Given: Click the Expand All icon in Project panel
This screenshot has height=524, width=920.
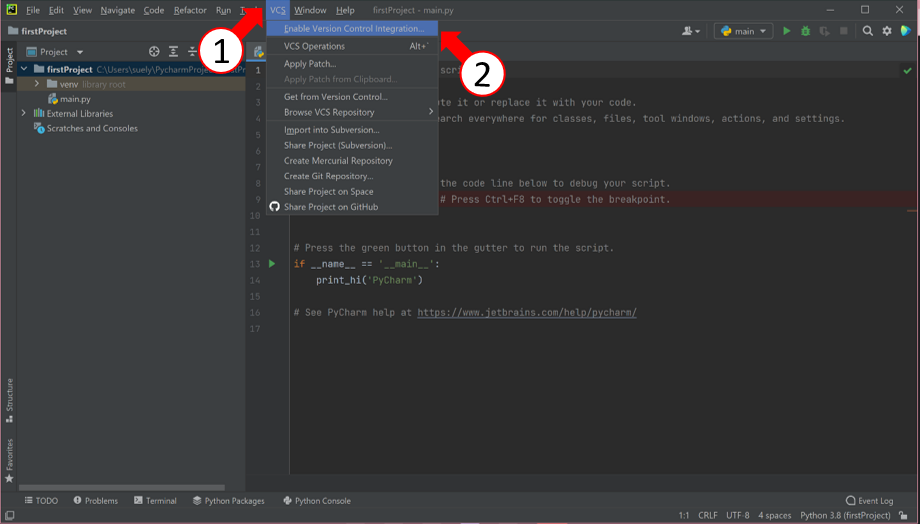Looking at the screenshot, I should tap(174, 52).
